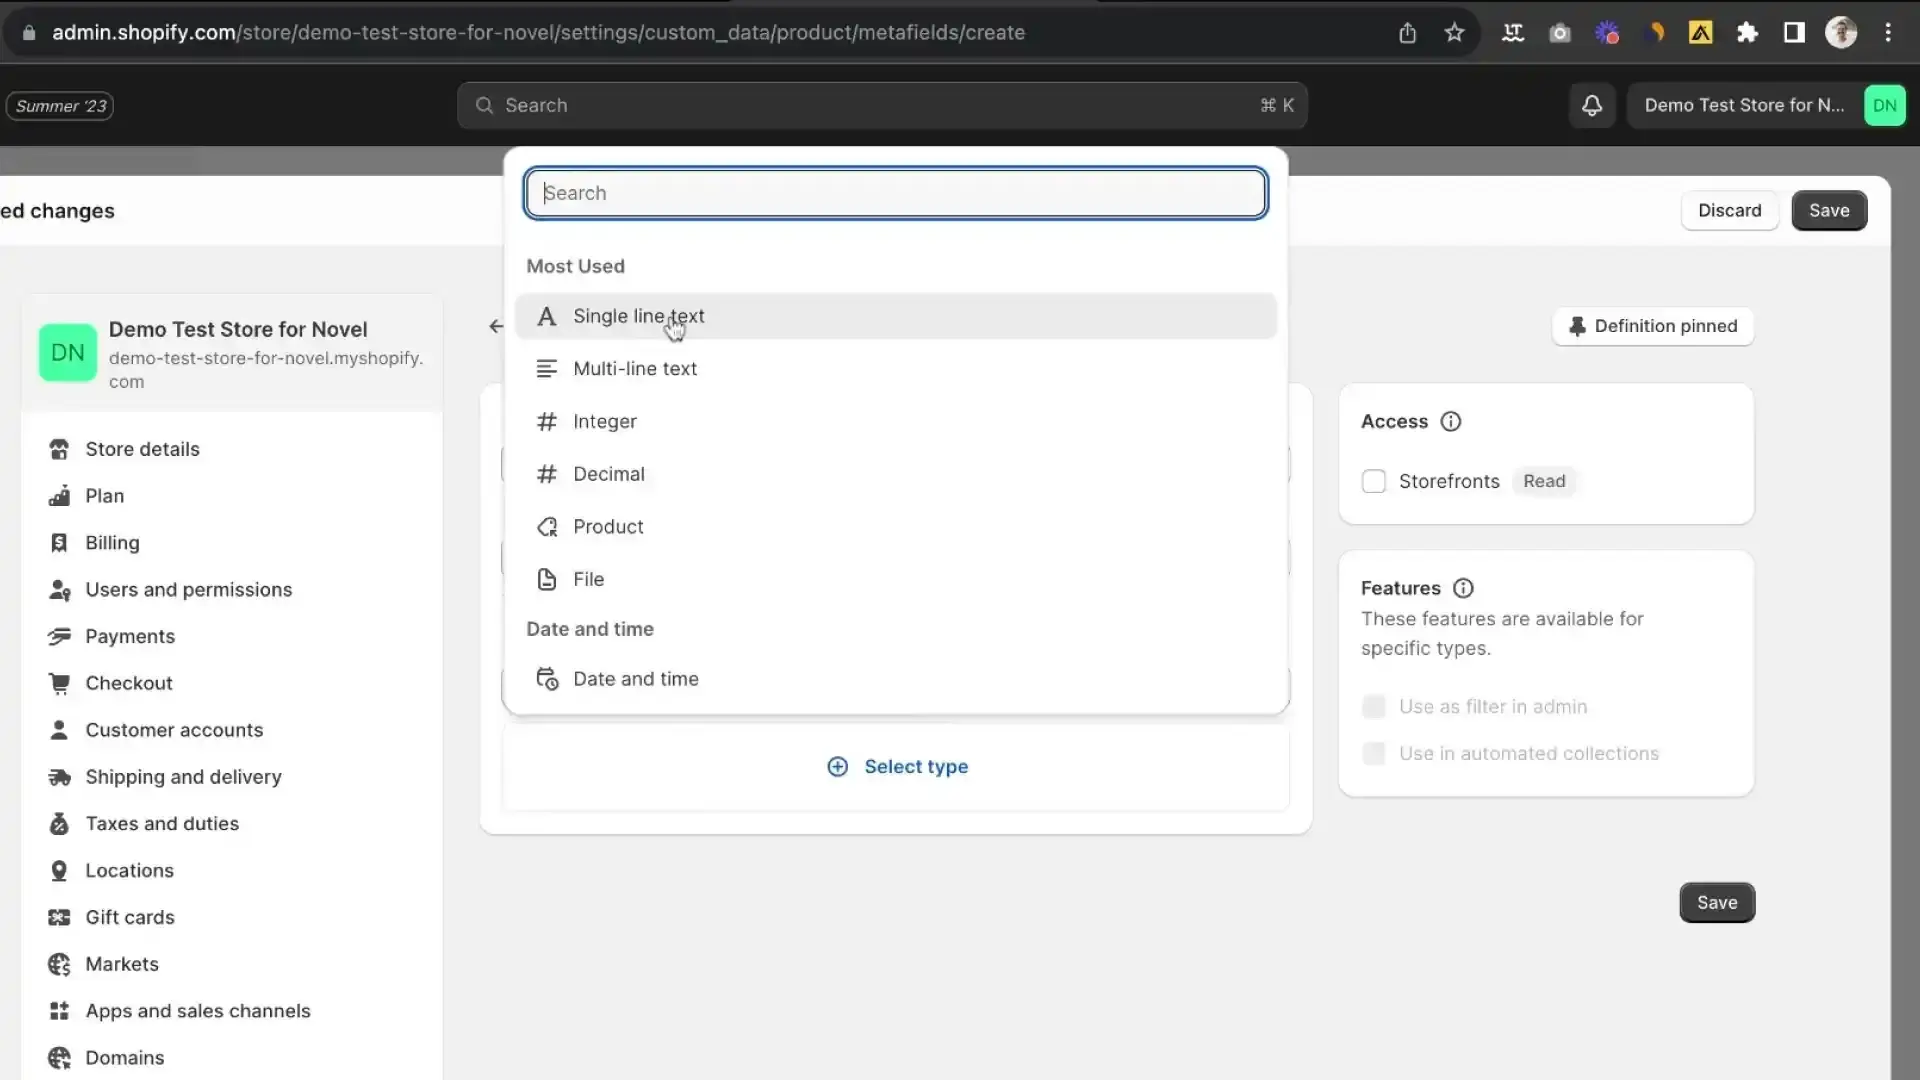Check Use in automated collections
1920x1080 pixels.
[1374, 754]
